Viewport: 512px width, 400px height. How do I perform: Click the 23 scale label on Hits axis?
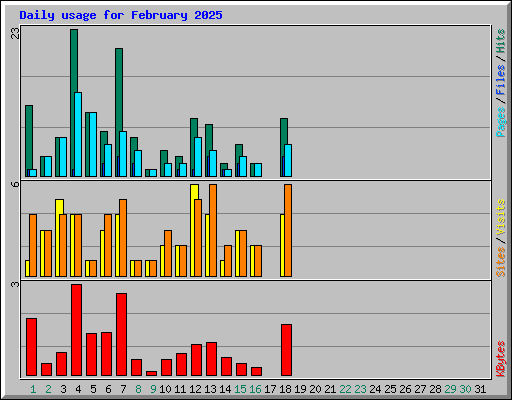pyautogui.click(x=15, y=33)
